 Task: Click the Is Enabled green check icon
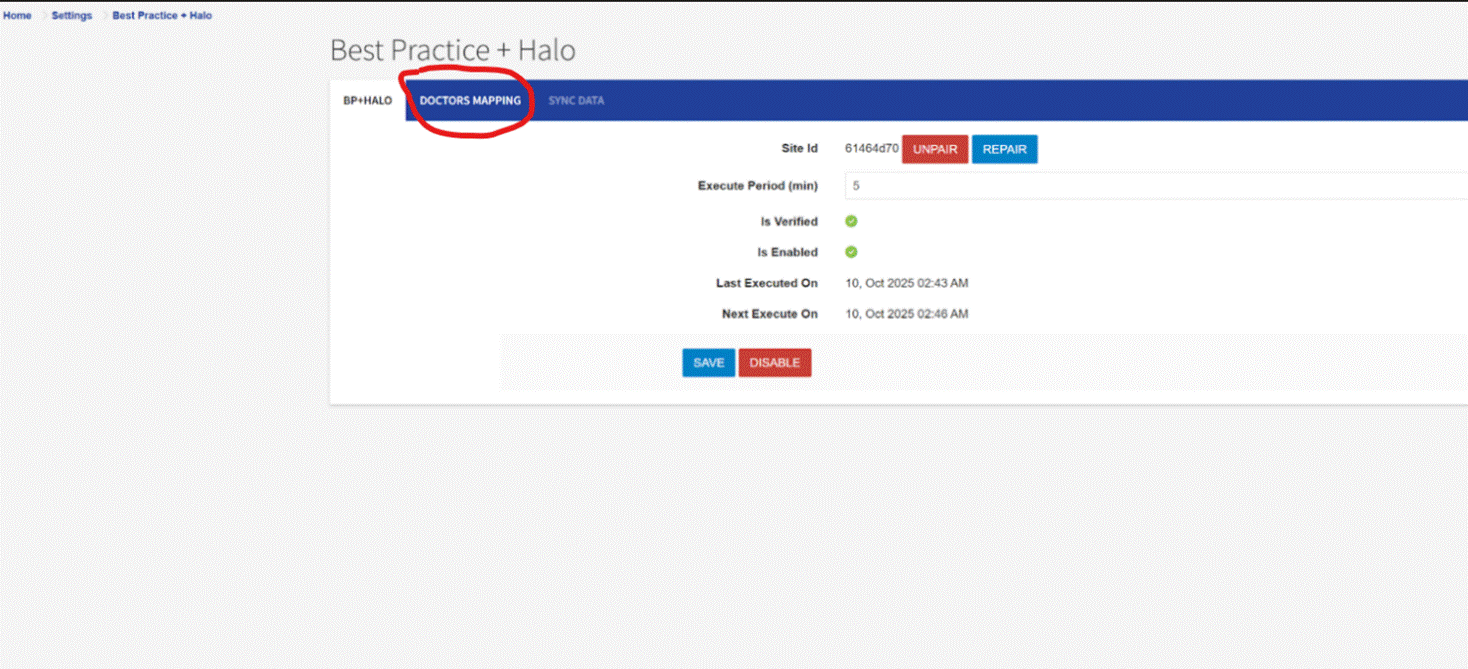pyautogui.click(x=851, y=252)
